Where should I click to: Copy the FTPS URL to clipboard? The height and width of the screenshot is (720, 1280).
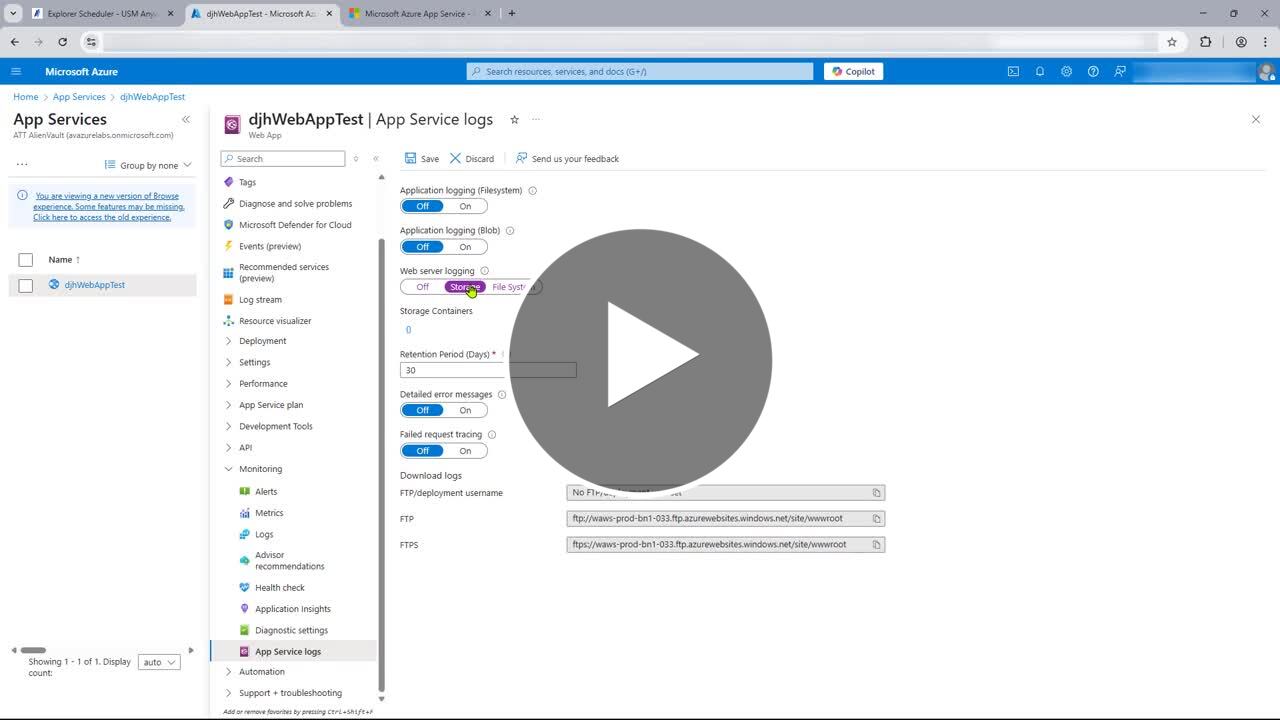(x=876, y=545)
